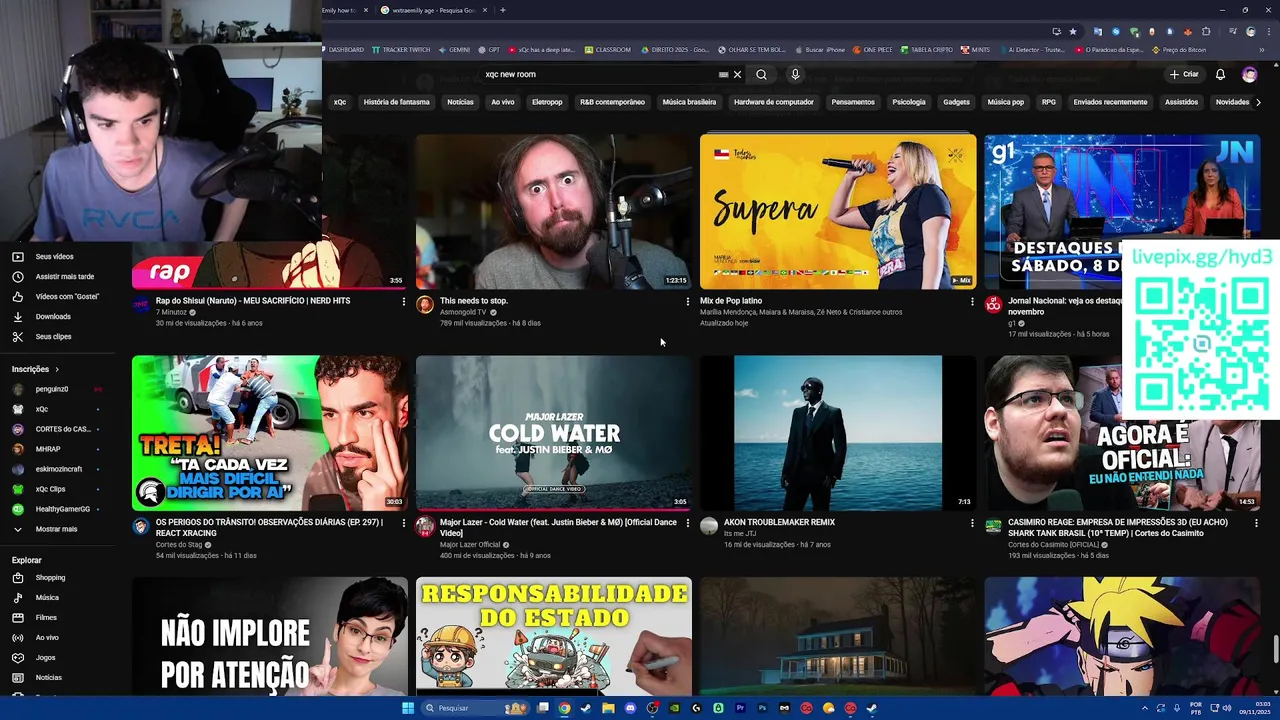This screenshot has height=720, width=1280.
Task: Open new browser tab with plus button
Action: point(502,10)
